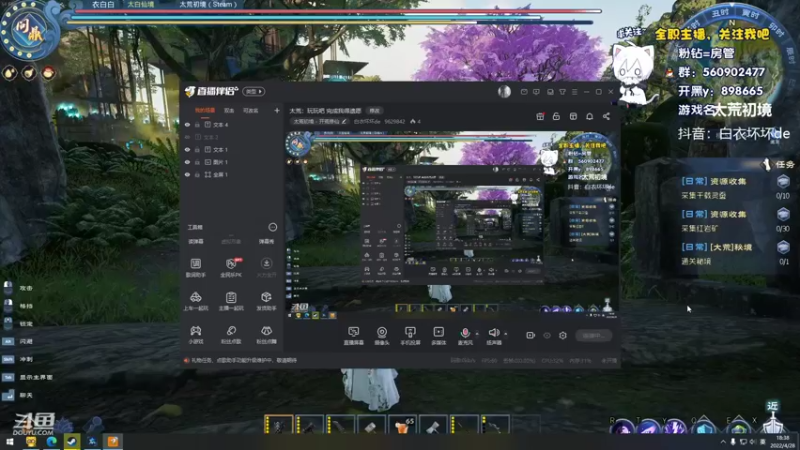Open Steam from the Windows taskbar
Viewport: 800px width, 450px height.
pos(71,441)
